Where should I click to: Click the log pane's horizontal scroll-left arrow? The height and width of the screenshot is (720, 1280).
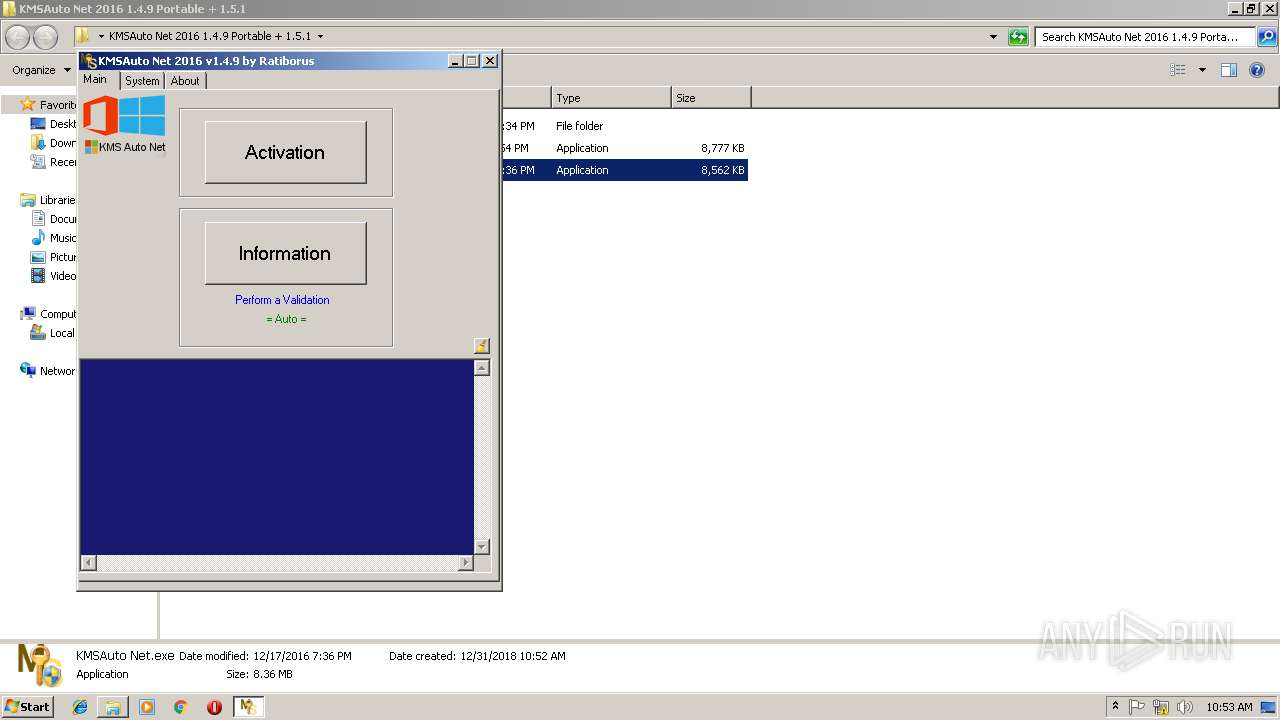(88, 563)
